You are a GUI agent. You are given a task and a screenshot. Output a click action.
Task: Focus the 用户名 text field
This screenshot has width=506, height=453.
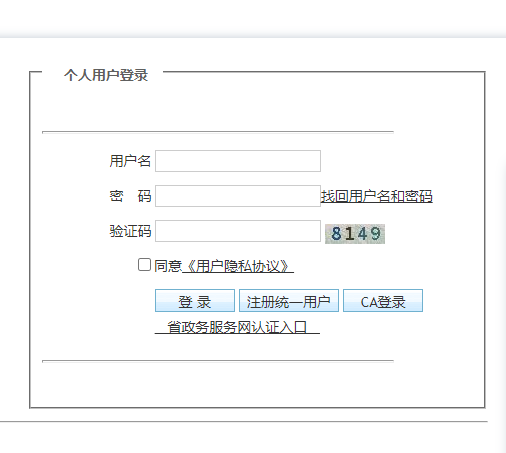(x=238, y=161)
